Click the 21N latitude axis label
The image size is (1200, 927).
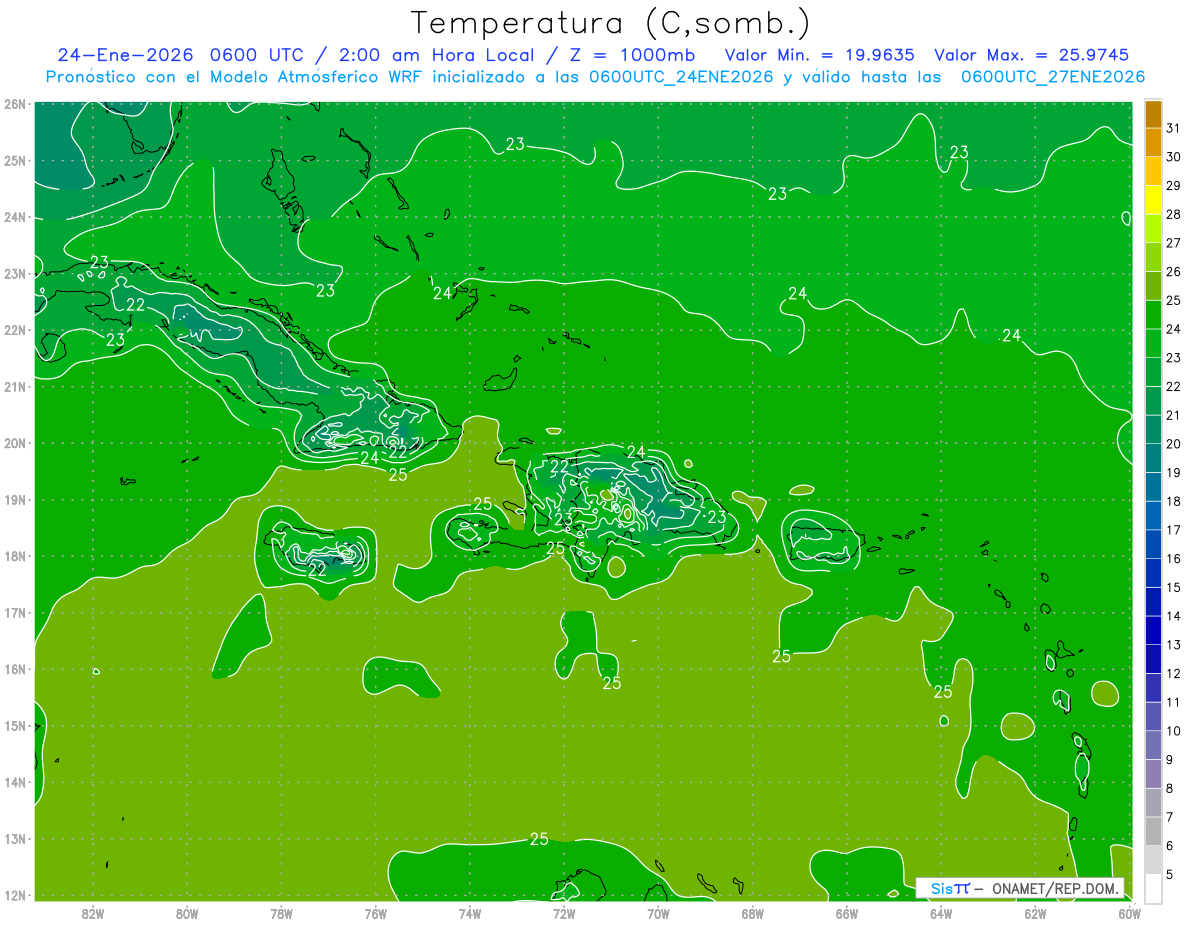point(14,386)
